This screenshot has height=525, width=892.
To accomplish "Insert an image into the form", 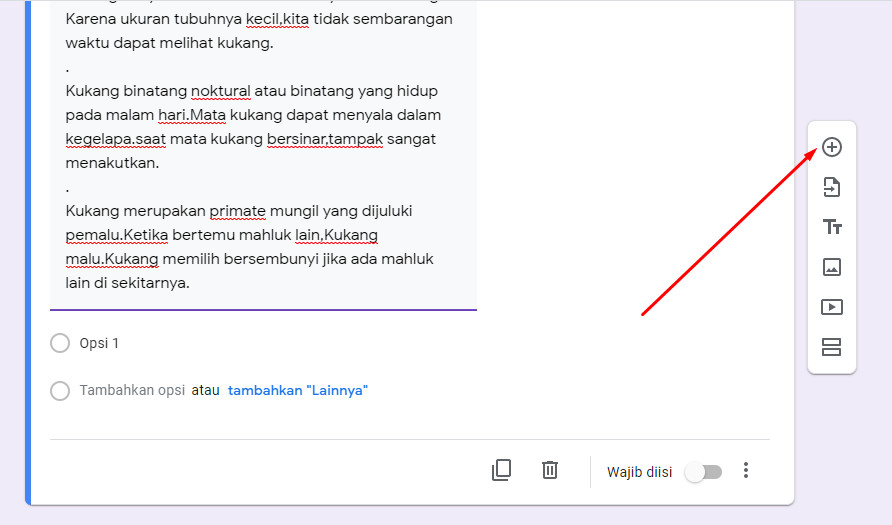I will (x=832, y=267).
